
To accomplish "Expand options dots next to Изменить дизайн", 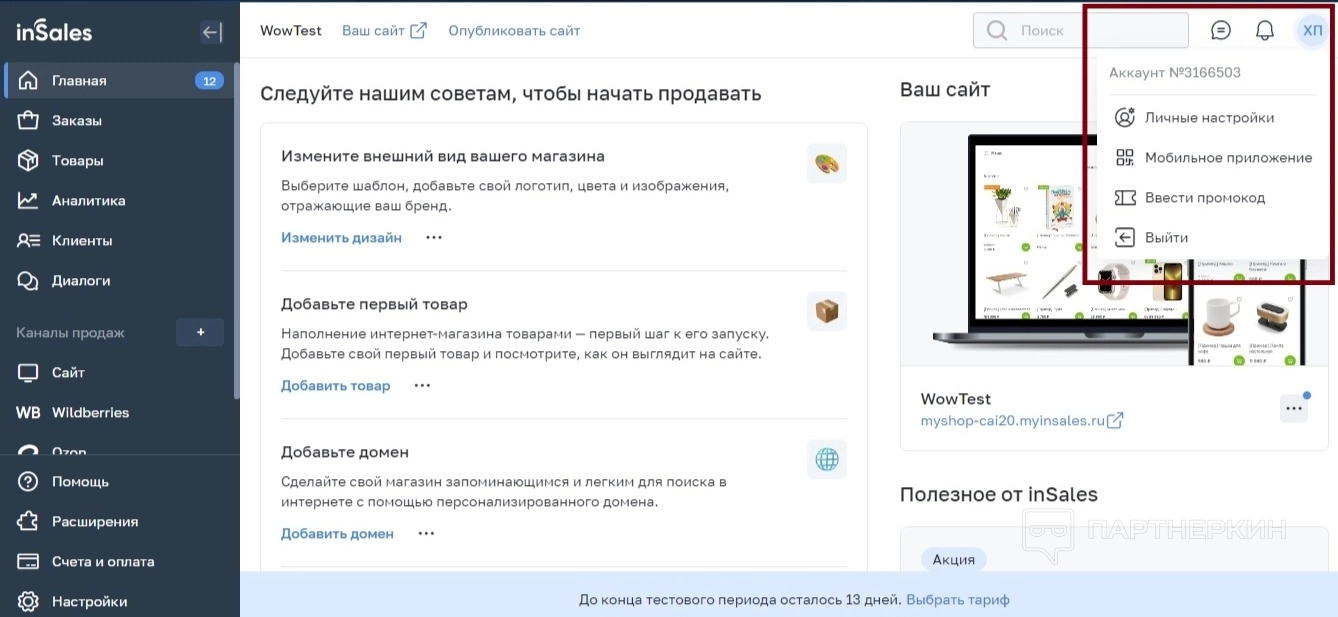I will (434, 238).
